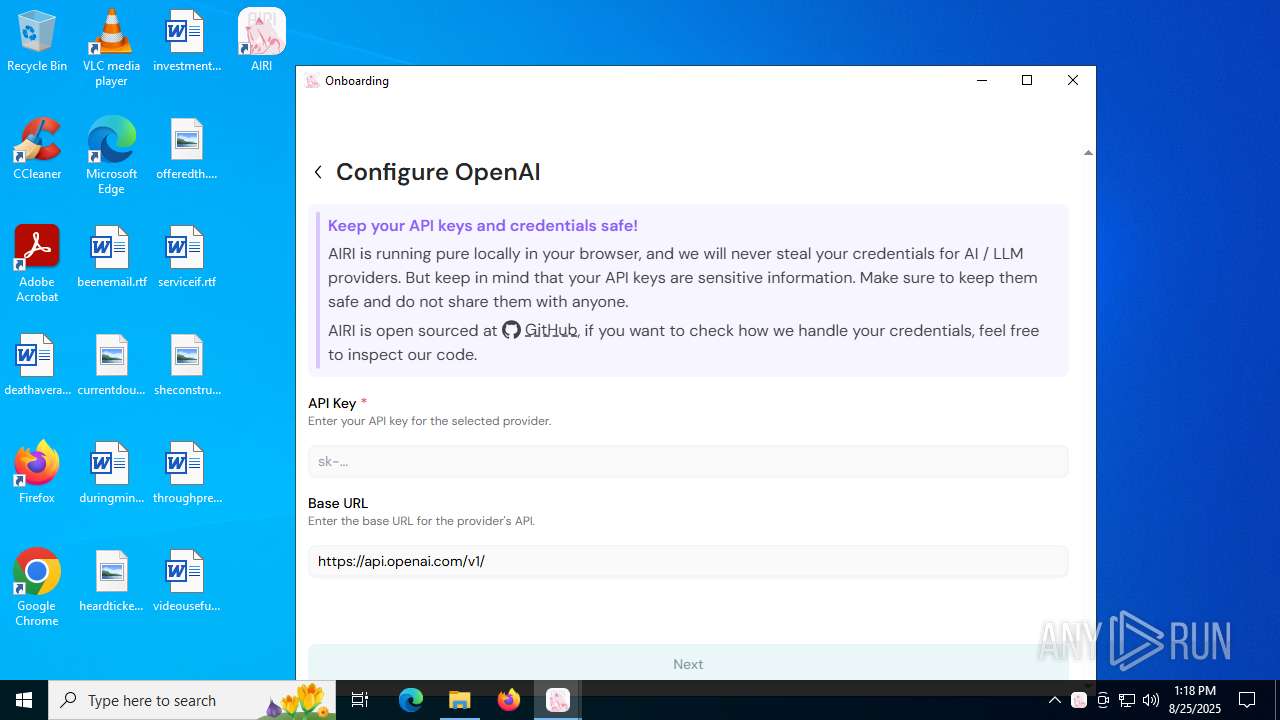Launch VLC media player from desktop
The width and height of the screenshot is (1280, 720).
(x=111, y=47)
